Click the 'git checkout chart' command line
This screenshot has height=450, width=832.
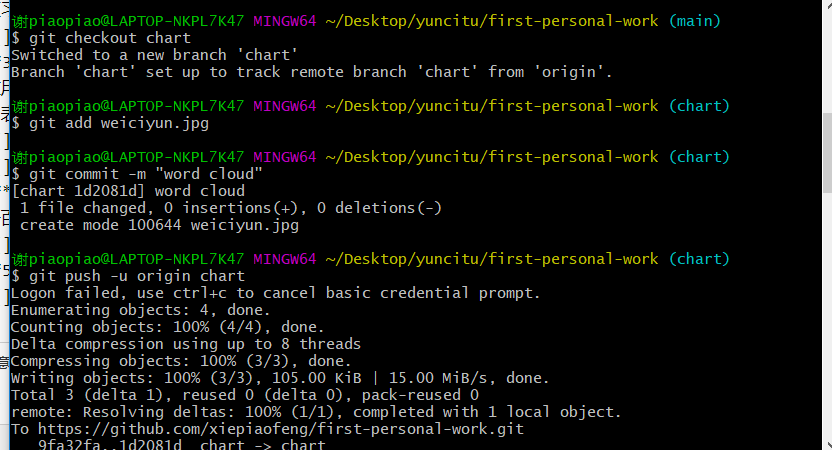pos(110,38)
